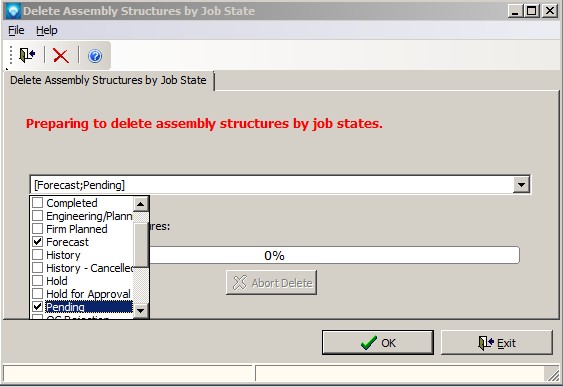Viewport: 563px width, 387px height.
Task: Open help via blue question mark icon
Action: point(95,56)
